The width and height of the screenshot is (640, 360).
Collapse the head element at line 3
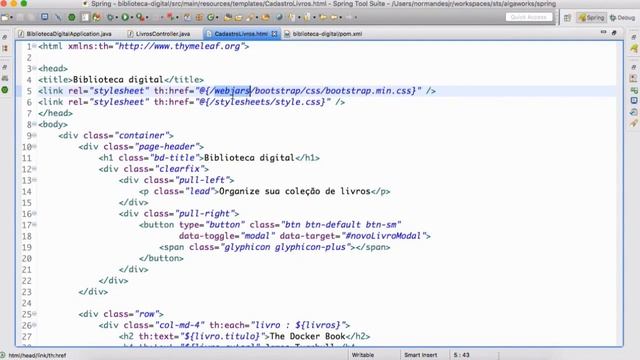pos(34,68)
